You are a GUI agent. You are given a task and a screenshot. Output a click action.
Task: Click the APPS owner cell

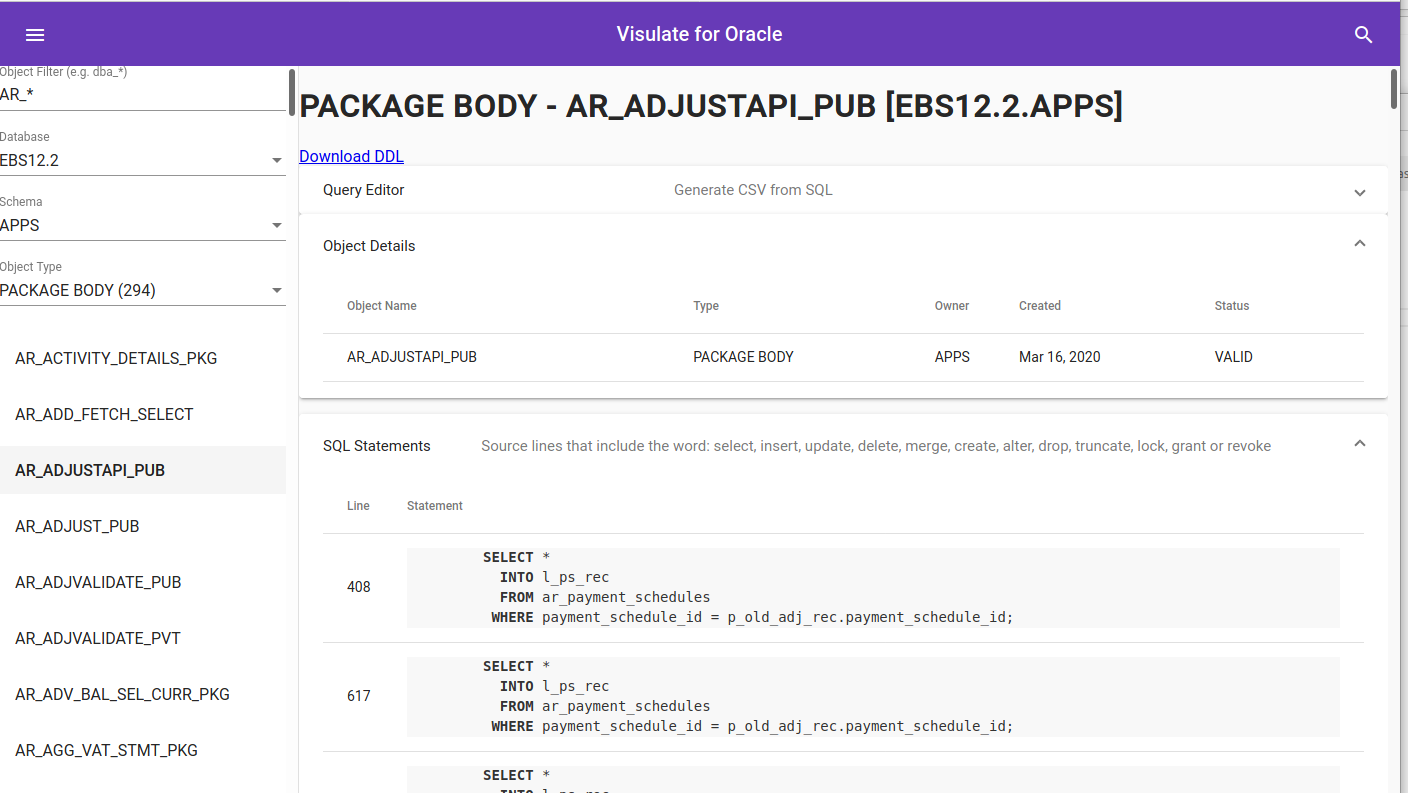(x=952, y=357)
